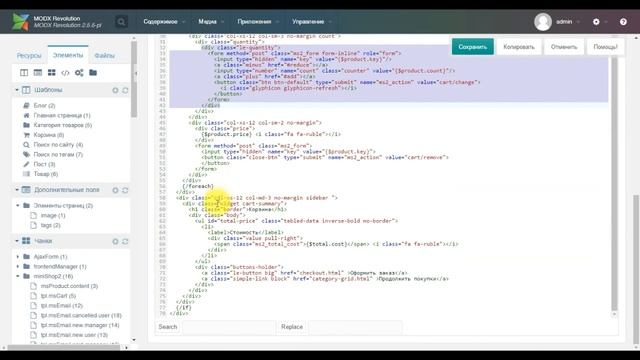Open the tags (2) template variable
Screen dimensions: 640x360
tap(50, 225)
